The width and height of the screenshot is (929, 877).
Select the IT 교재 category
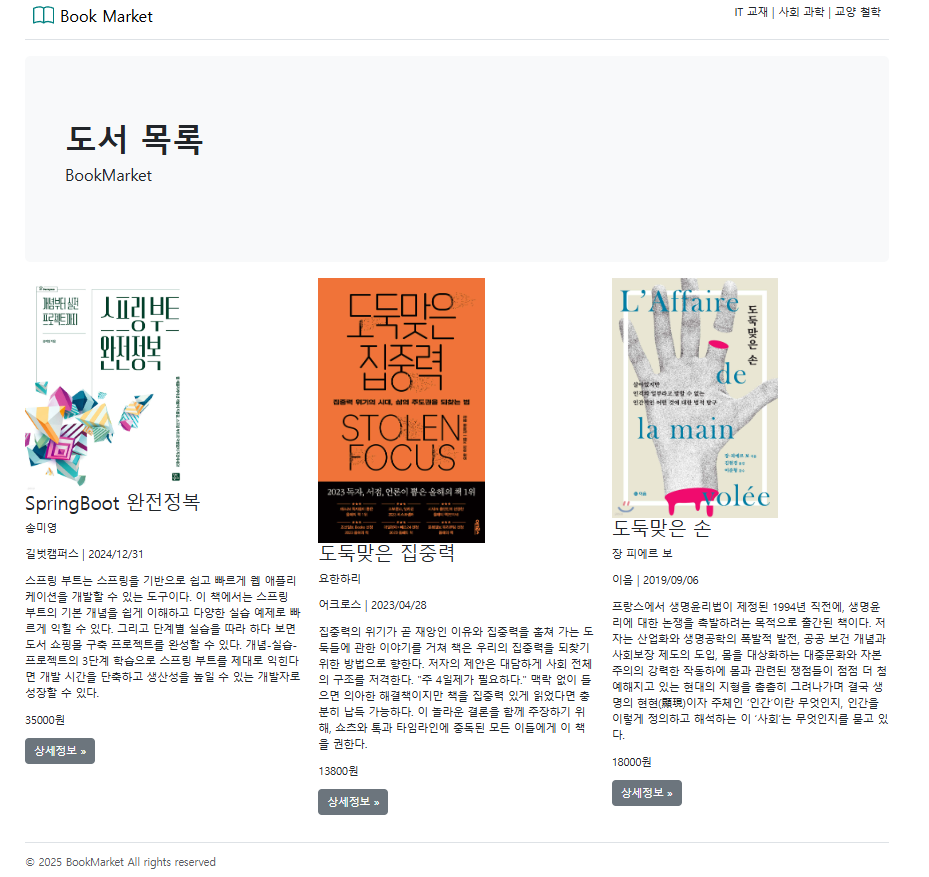pos(751,12)
